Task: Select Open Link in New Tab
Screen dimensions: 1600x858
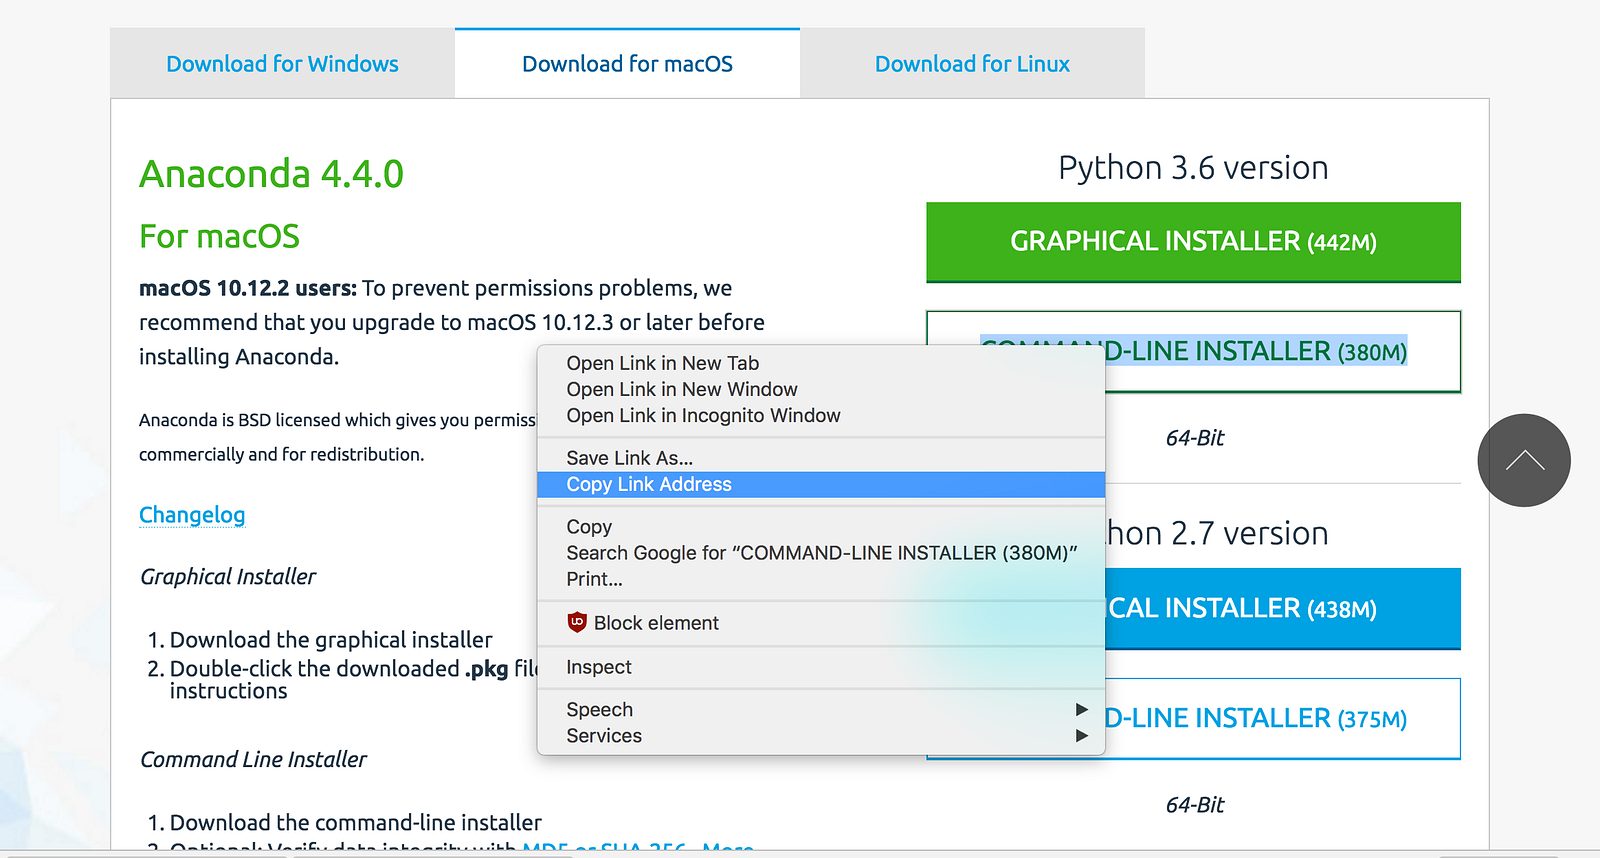Action: (662, 363)
